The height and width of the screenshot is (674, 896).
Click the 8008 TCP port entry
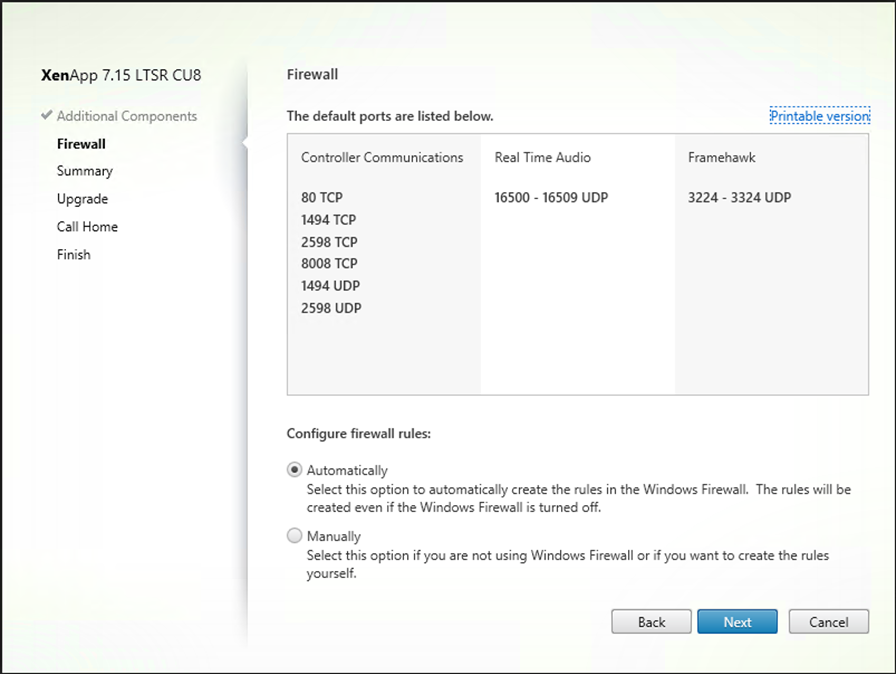point(329,264)
